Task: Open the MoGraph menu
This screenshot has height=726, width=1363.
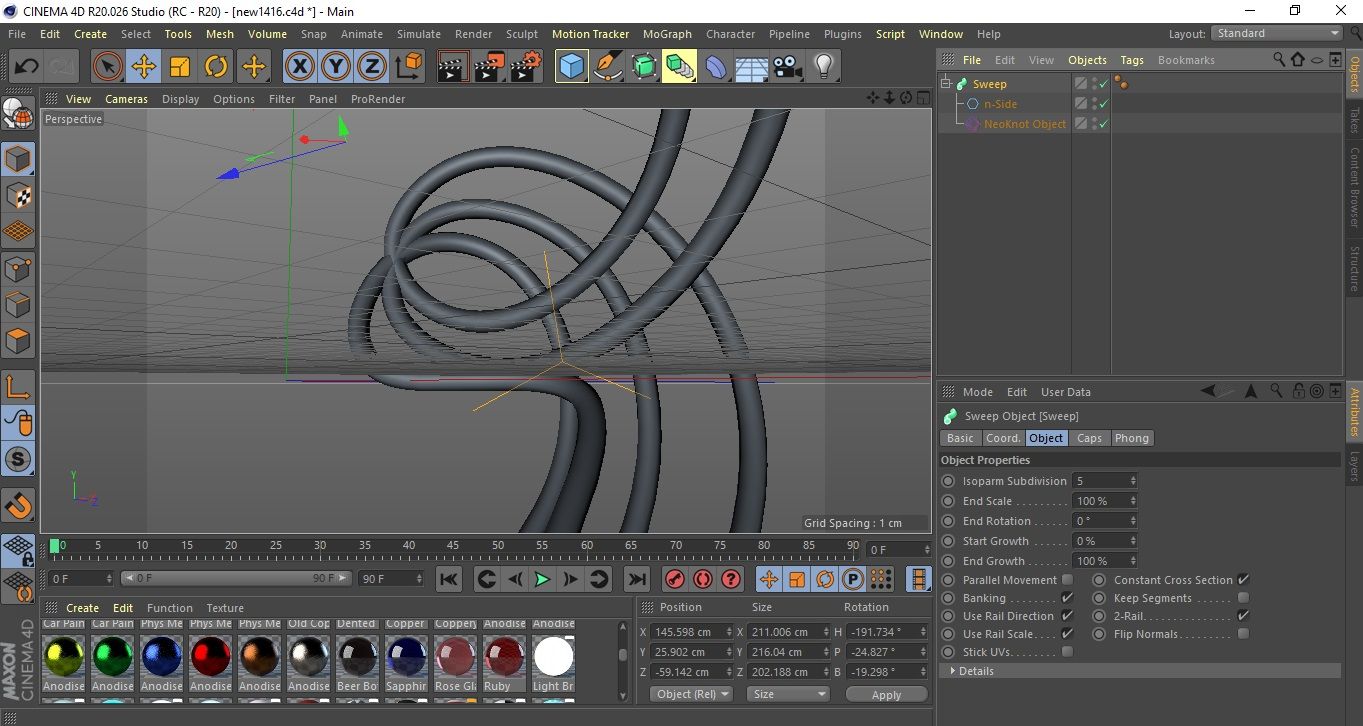Action: [667, 34]
